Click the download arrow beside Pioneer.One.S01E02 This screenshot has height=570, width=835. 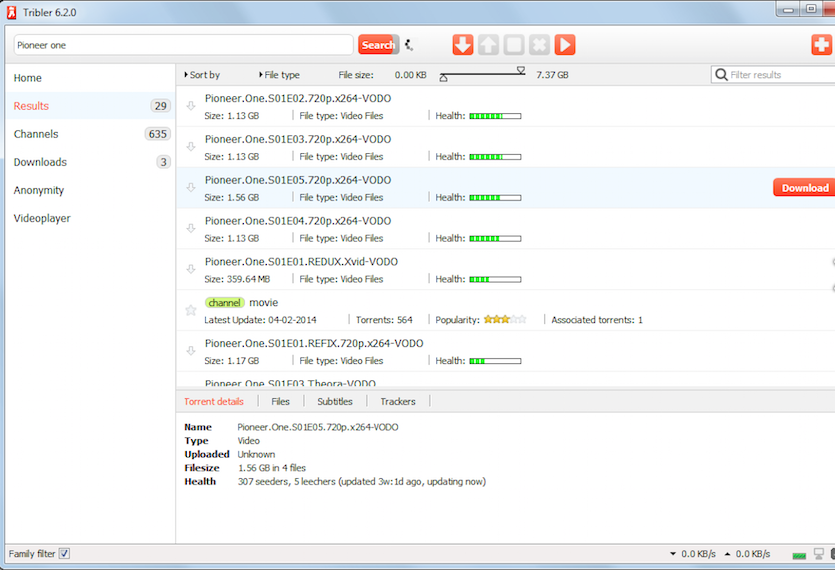tap(191, 106)
